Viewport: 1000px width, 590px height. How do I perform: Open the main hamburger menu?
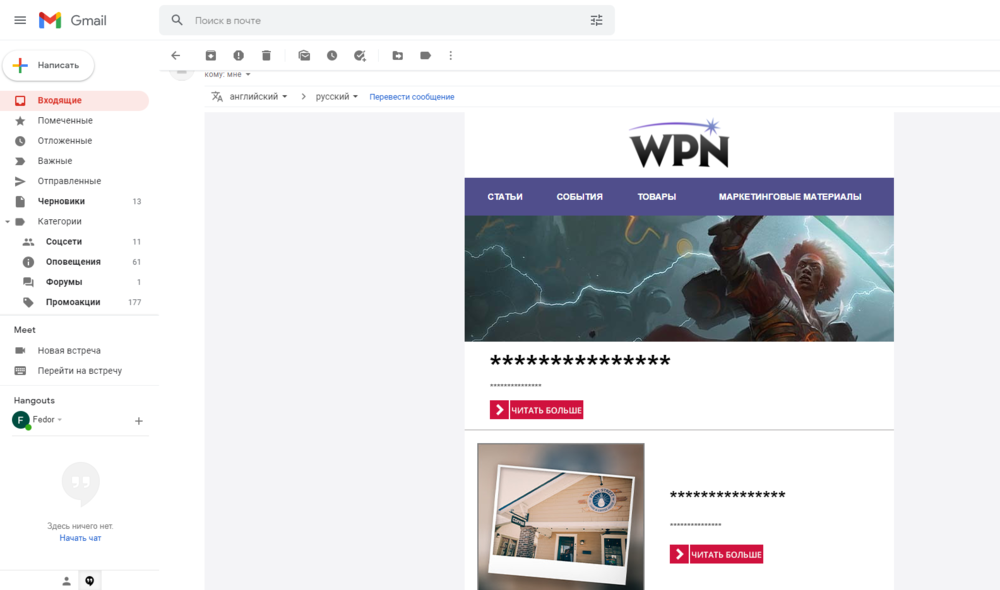[x=20, y=20]
